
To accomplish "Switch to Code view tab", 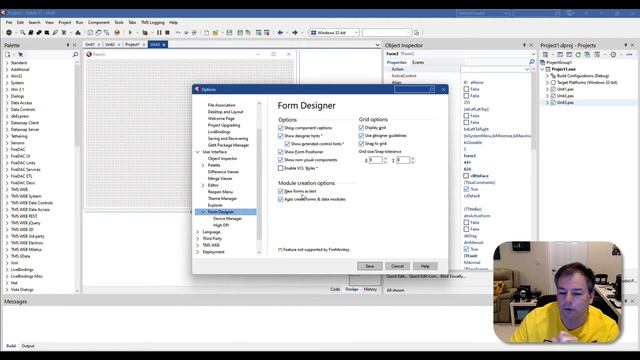I will (x=335, y=289).
